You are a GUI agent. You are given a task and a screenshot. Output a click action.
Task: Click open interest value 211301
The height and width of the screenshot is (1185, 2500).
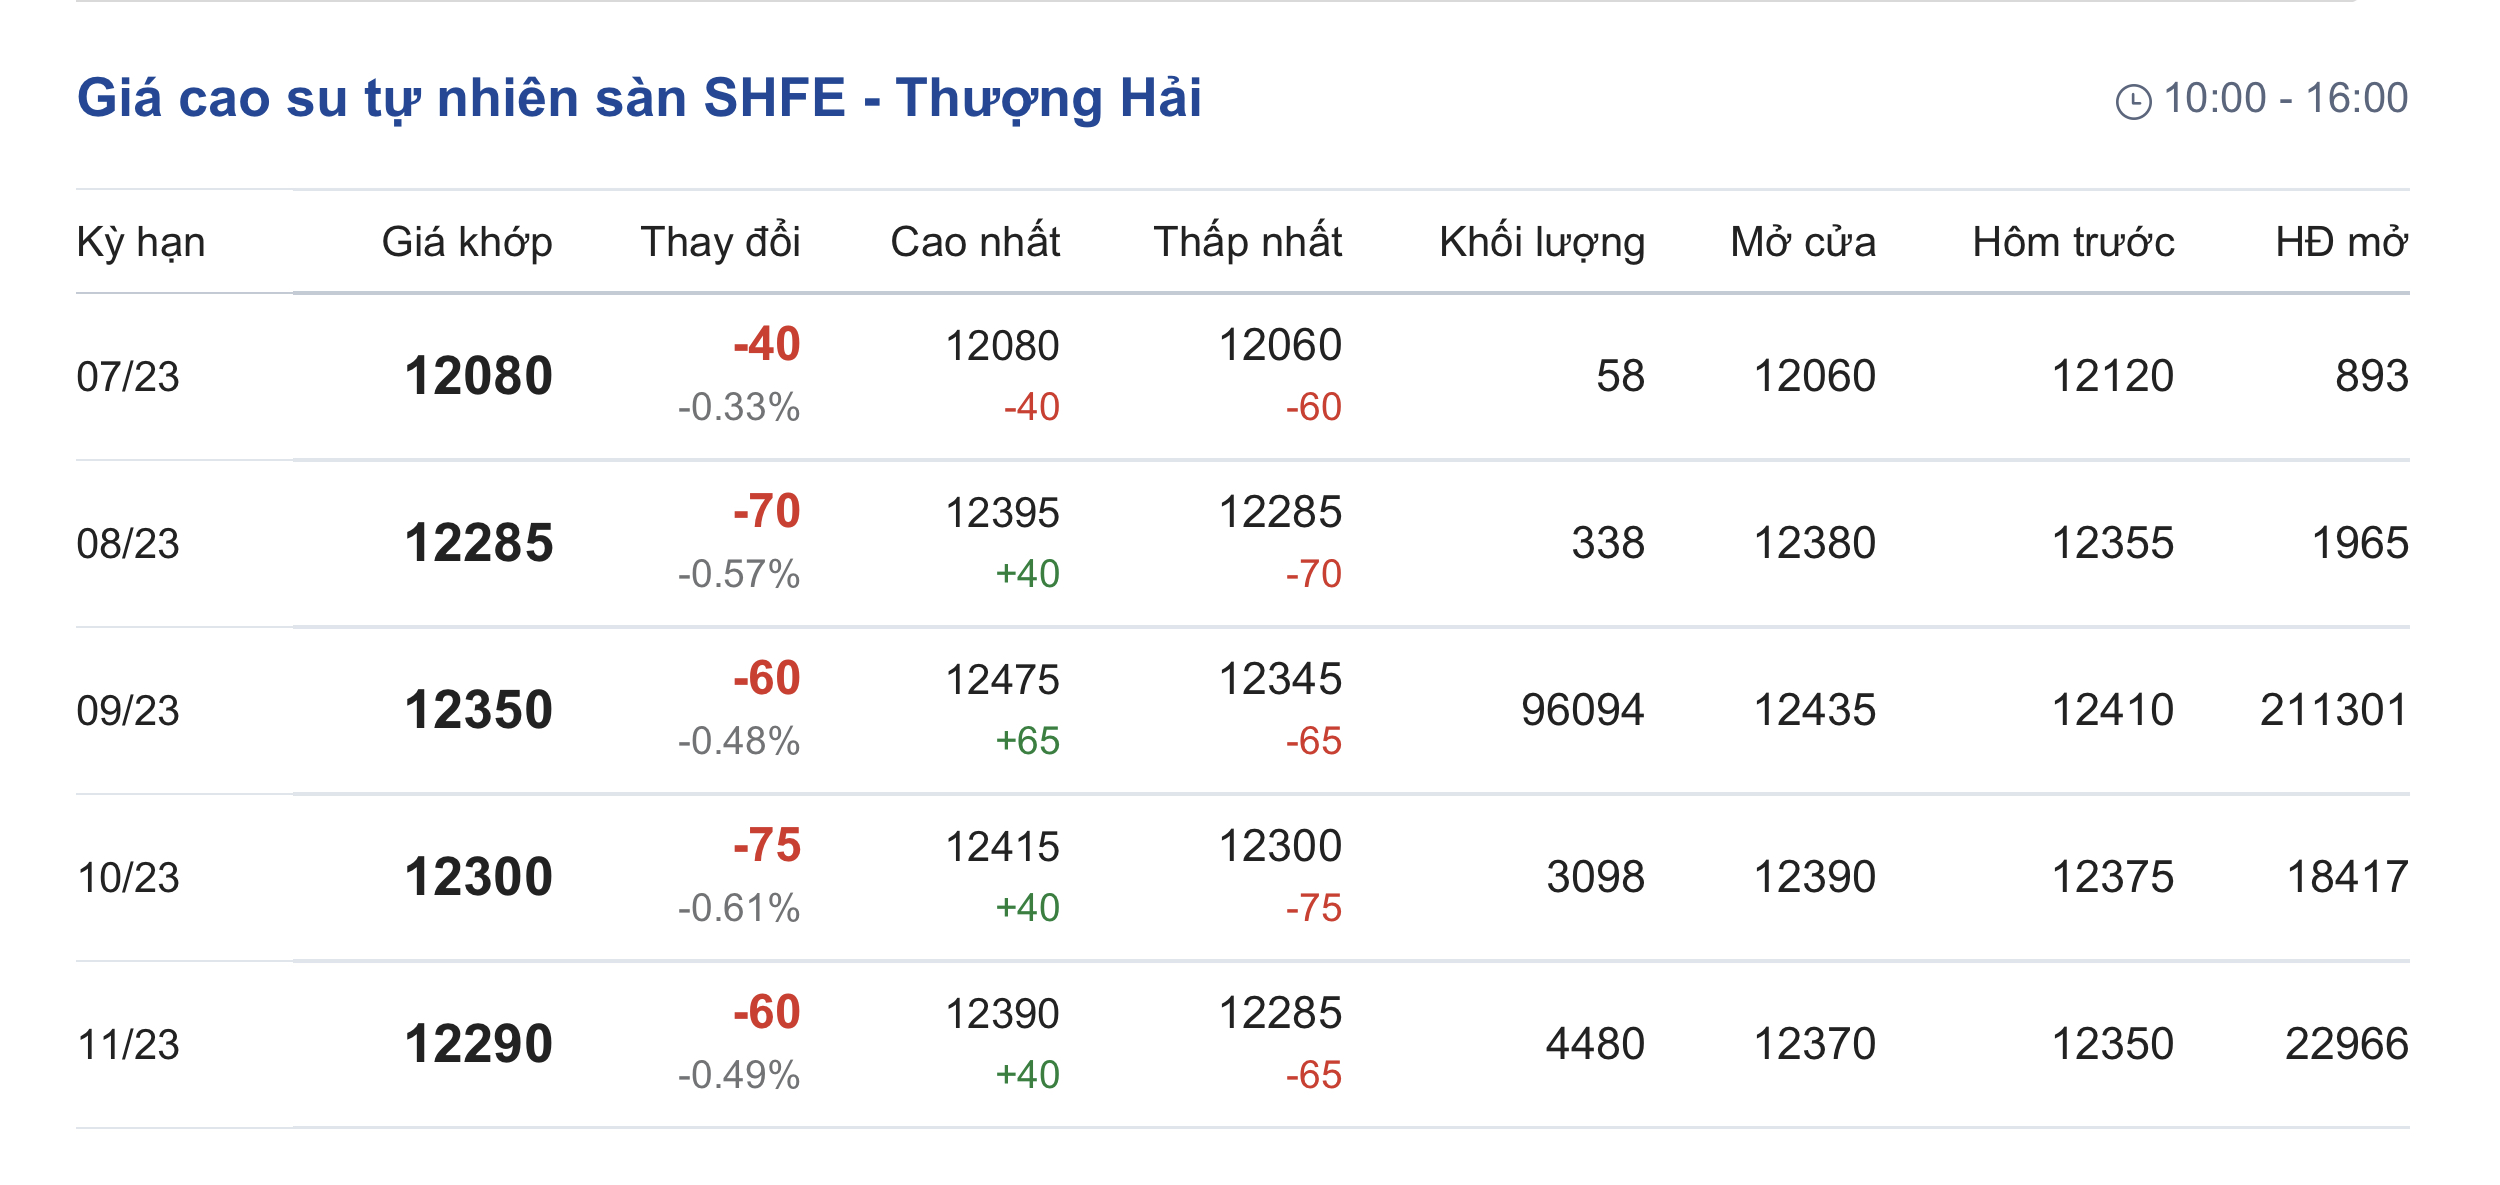(2333, 710)
